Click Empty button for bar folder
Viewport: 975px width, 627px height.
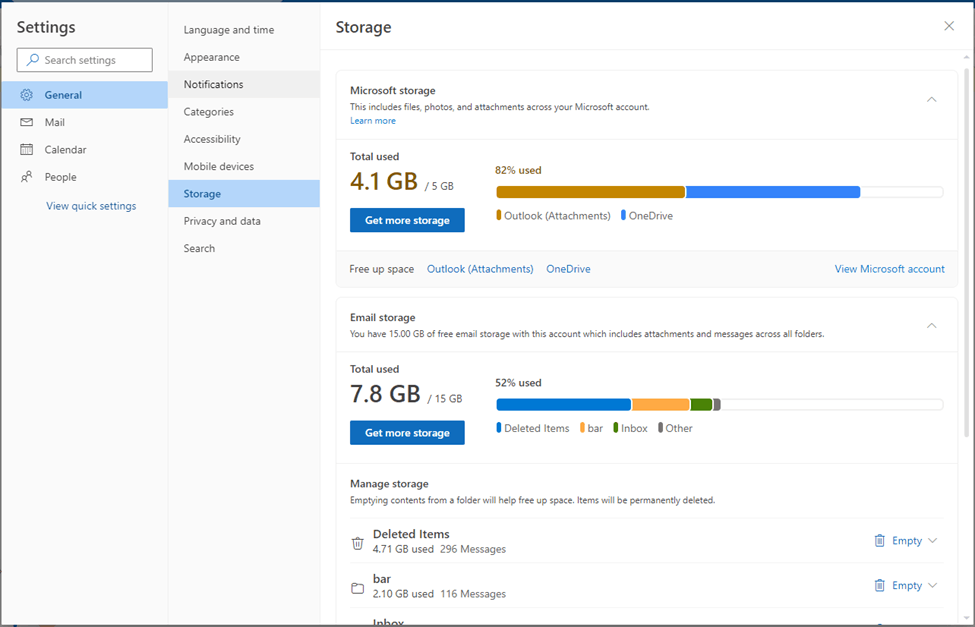899,585
